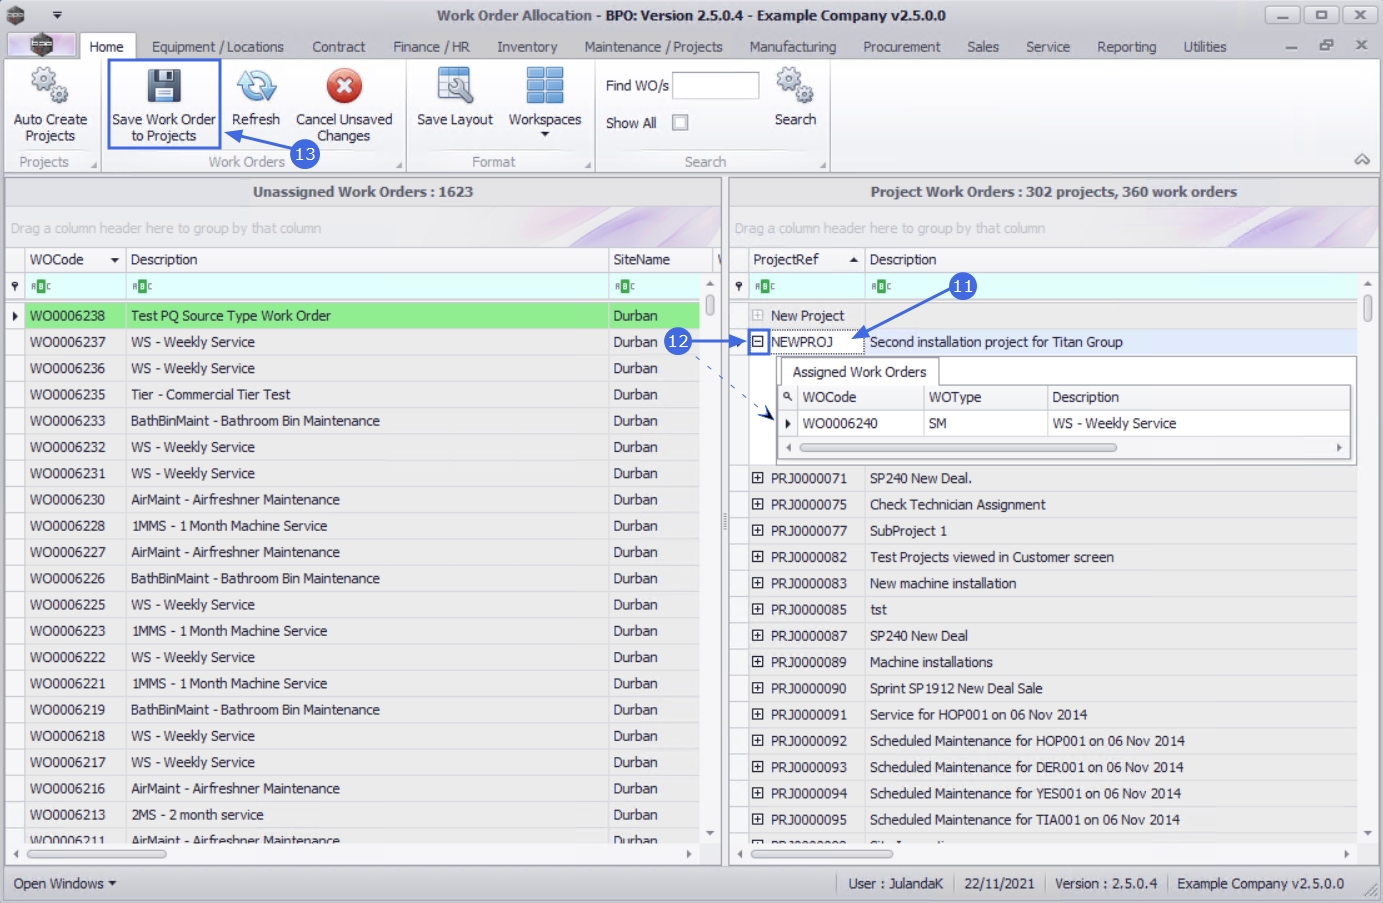Screen dimensions: 1383x903
Task: Click the Find WO/s input field
Action: (x=715, y=86)
